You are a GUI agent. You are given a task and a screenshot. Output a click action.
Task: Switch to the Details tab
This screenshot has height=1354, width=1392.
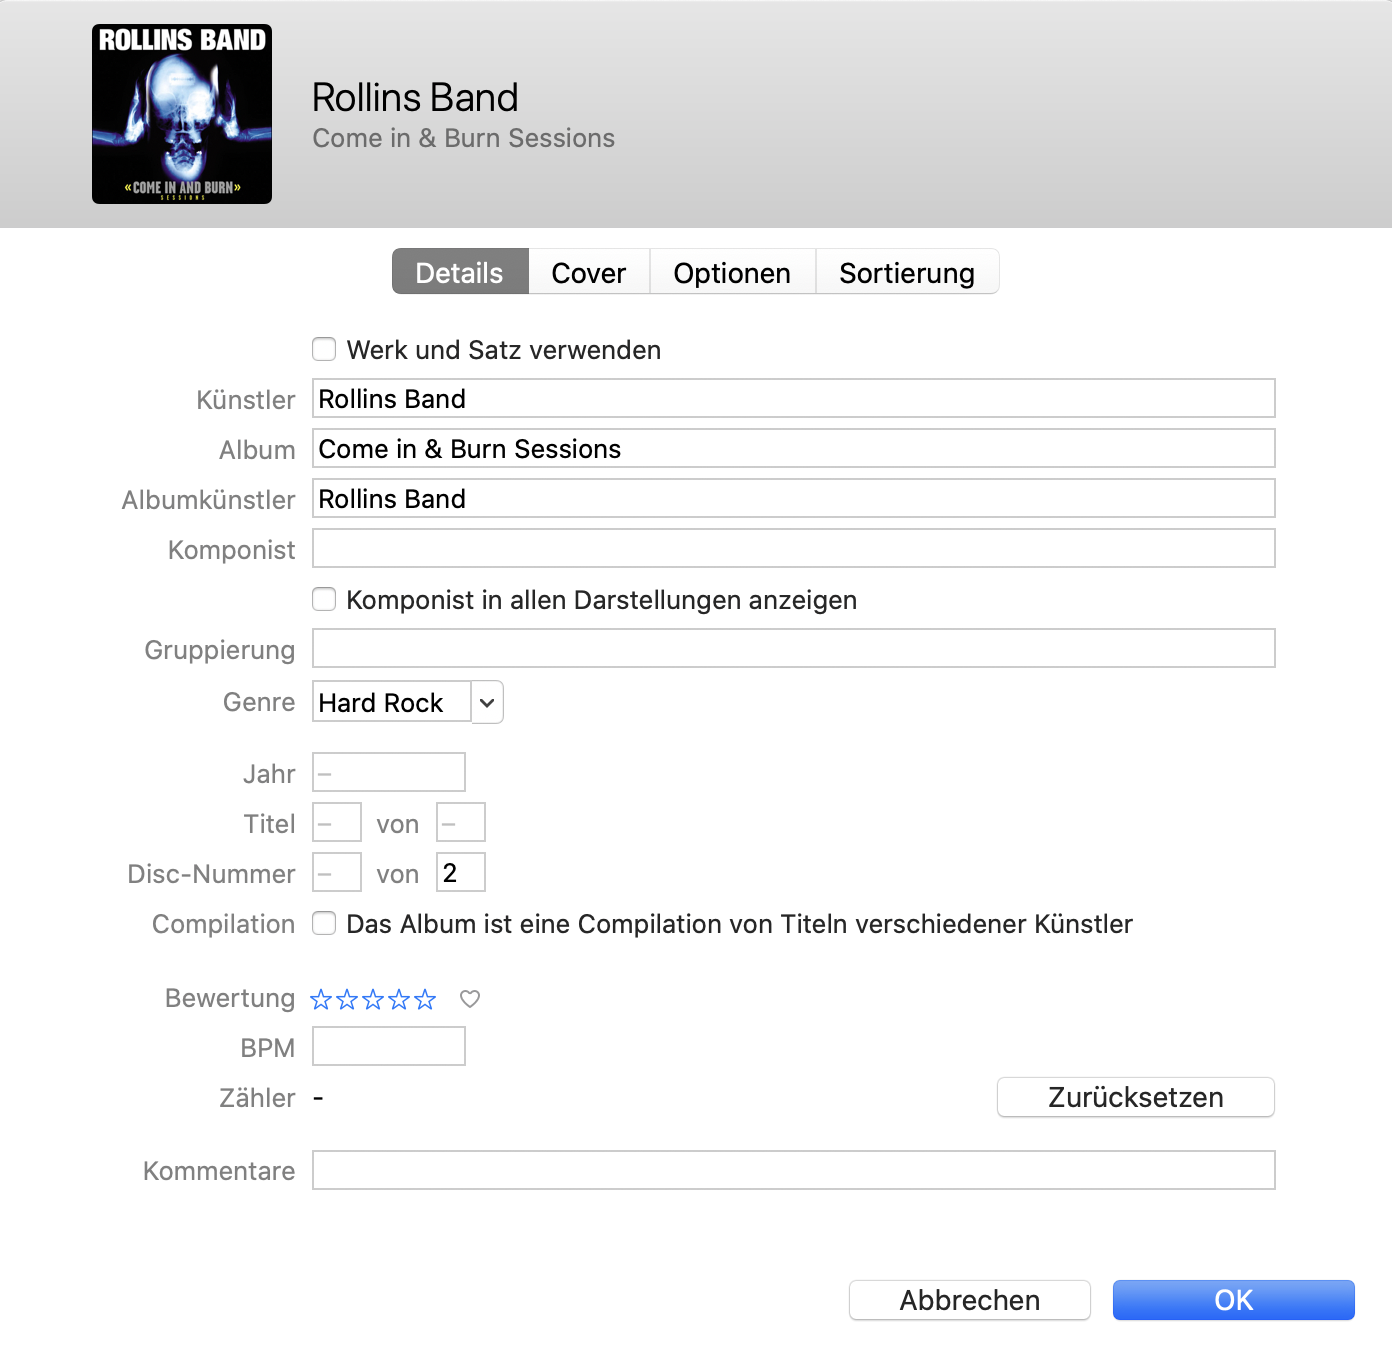pos(460,272)
